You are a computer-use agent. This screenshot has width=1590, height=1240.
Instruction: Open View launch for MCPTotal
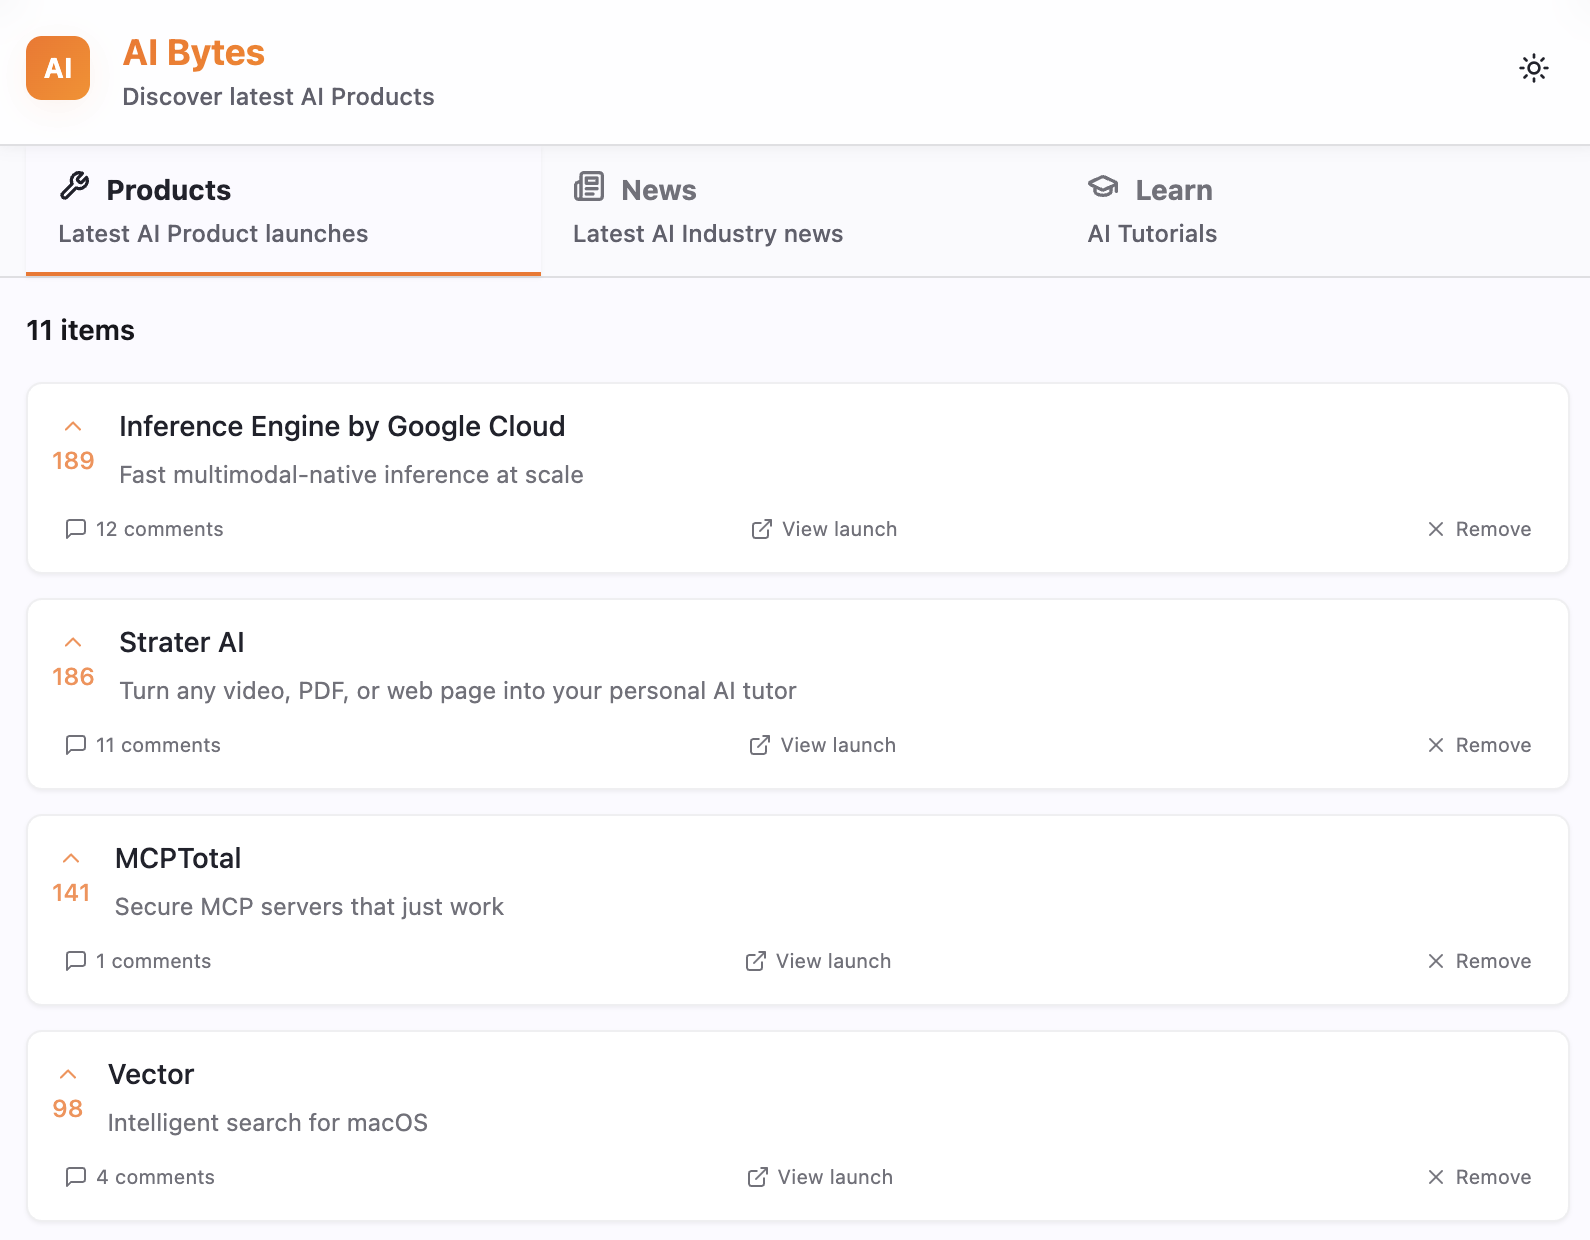pyautogui.click(x=818, y=961)
